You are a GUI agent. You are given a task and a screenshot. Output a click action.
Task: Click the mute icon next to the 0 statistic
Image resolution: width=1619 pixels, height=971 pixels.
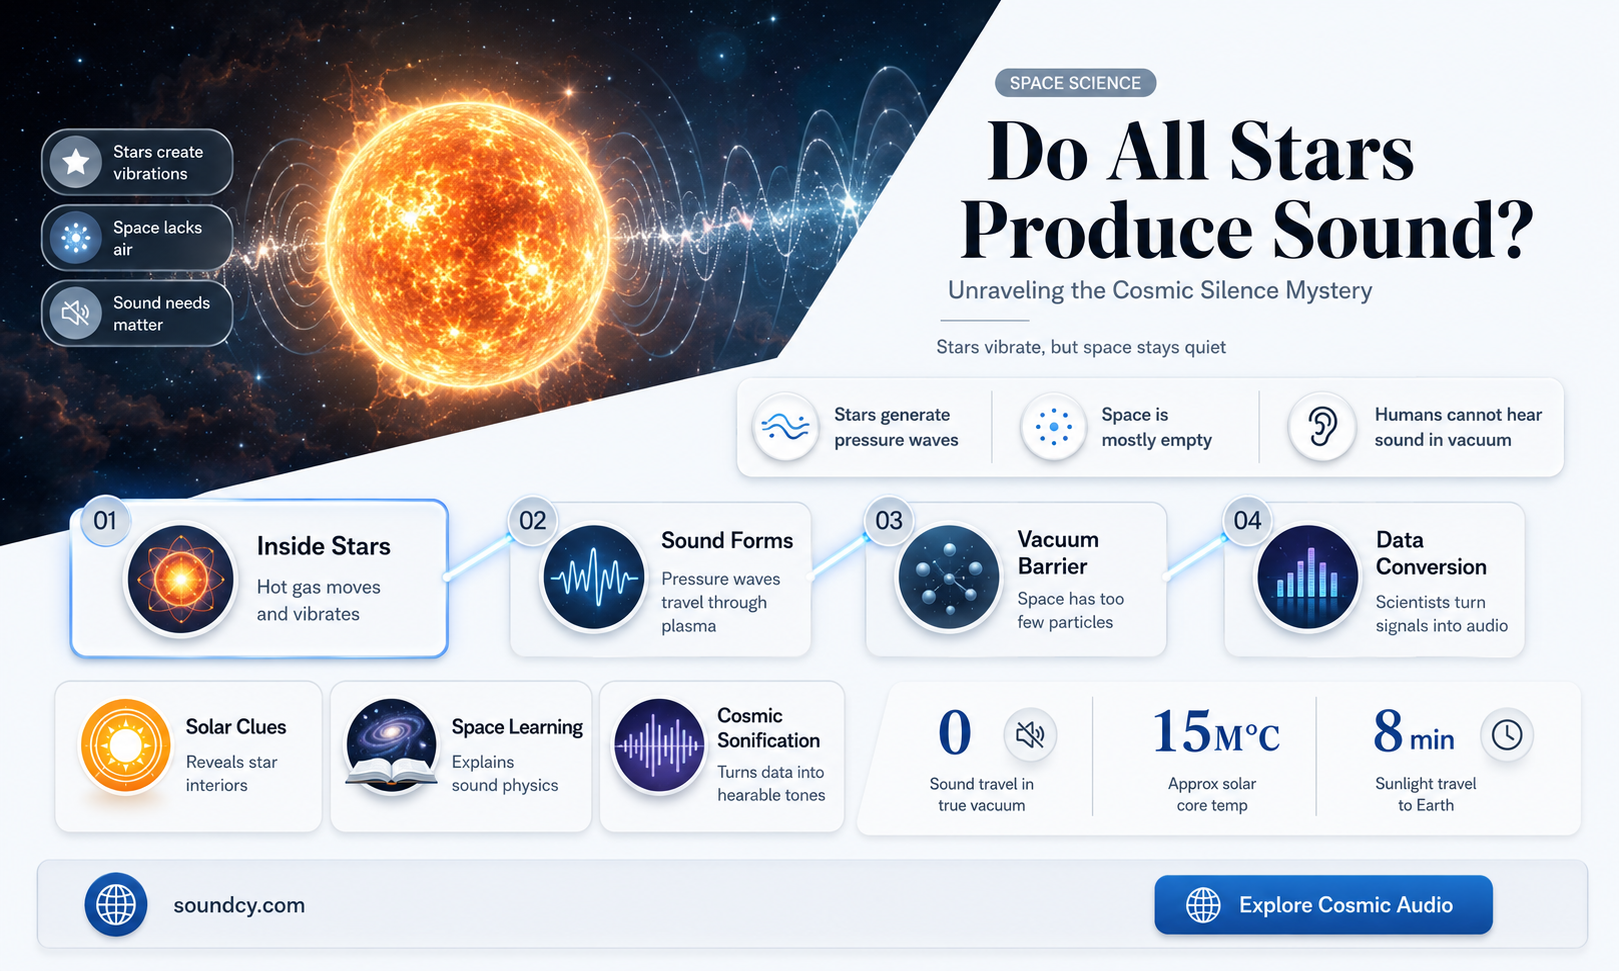pyautogui.click(x=1030, y=735)
